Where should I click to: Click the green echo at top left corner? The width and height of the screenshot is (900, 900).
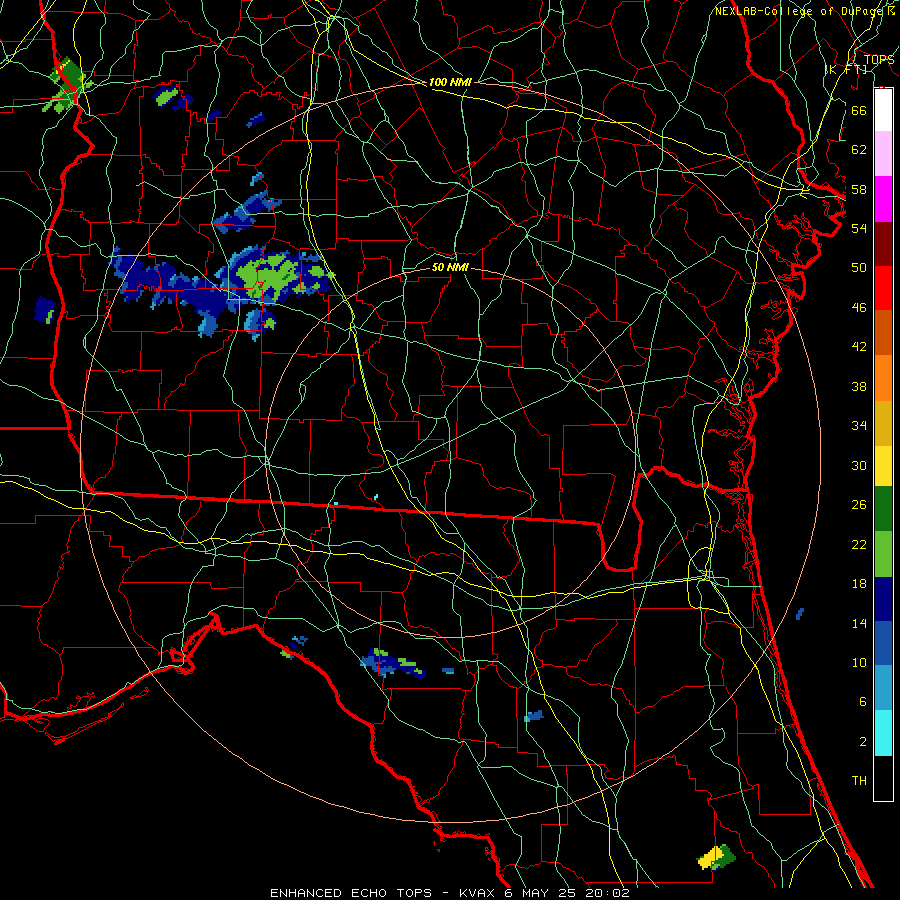coord(68,85)
